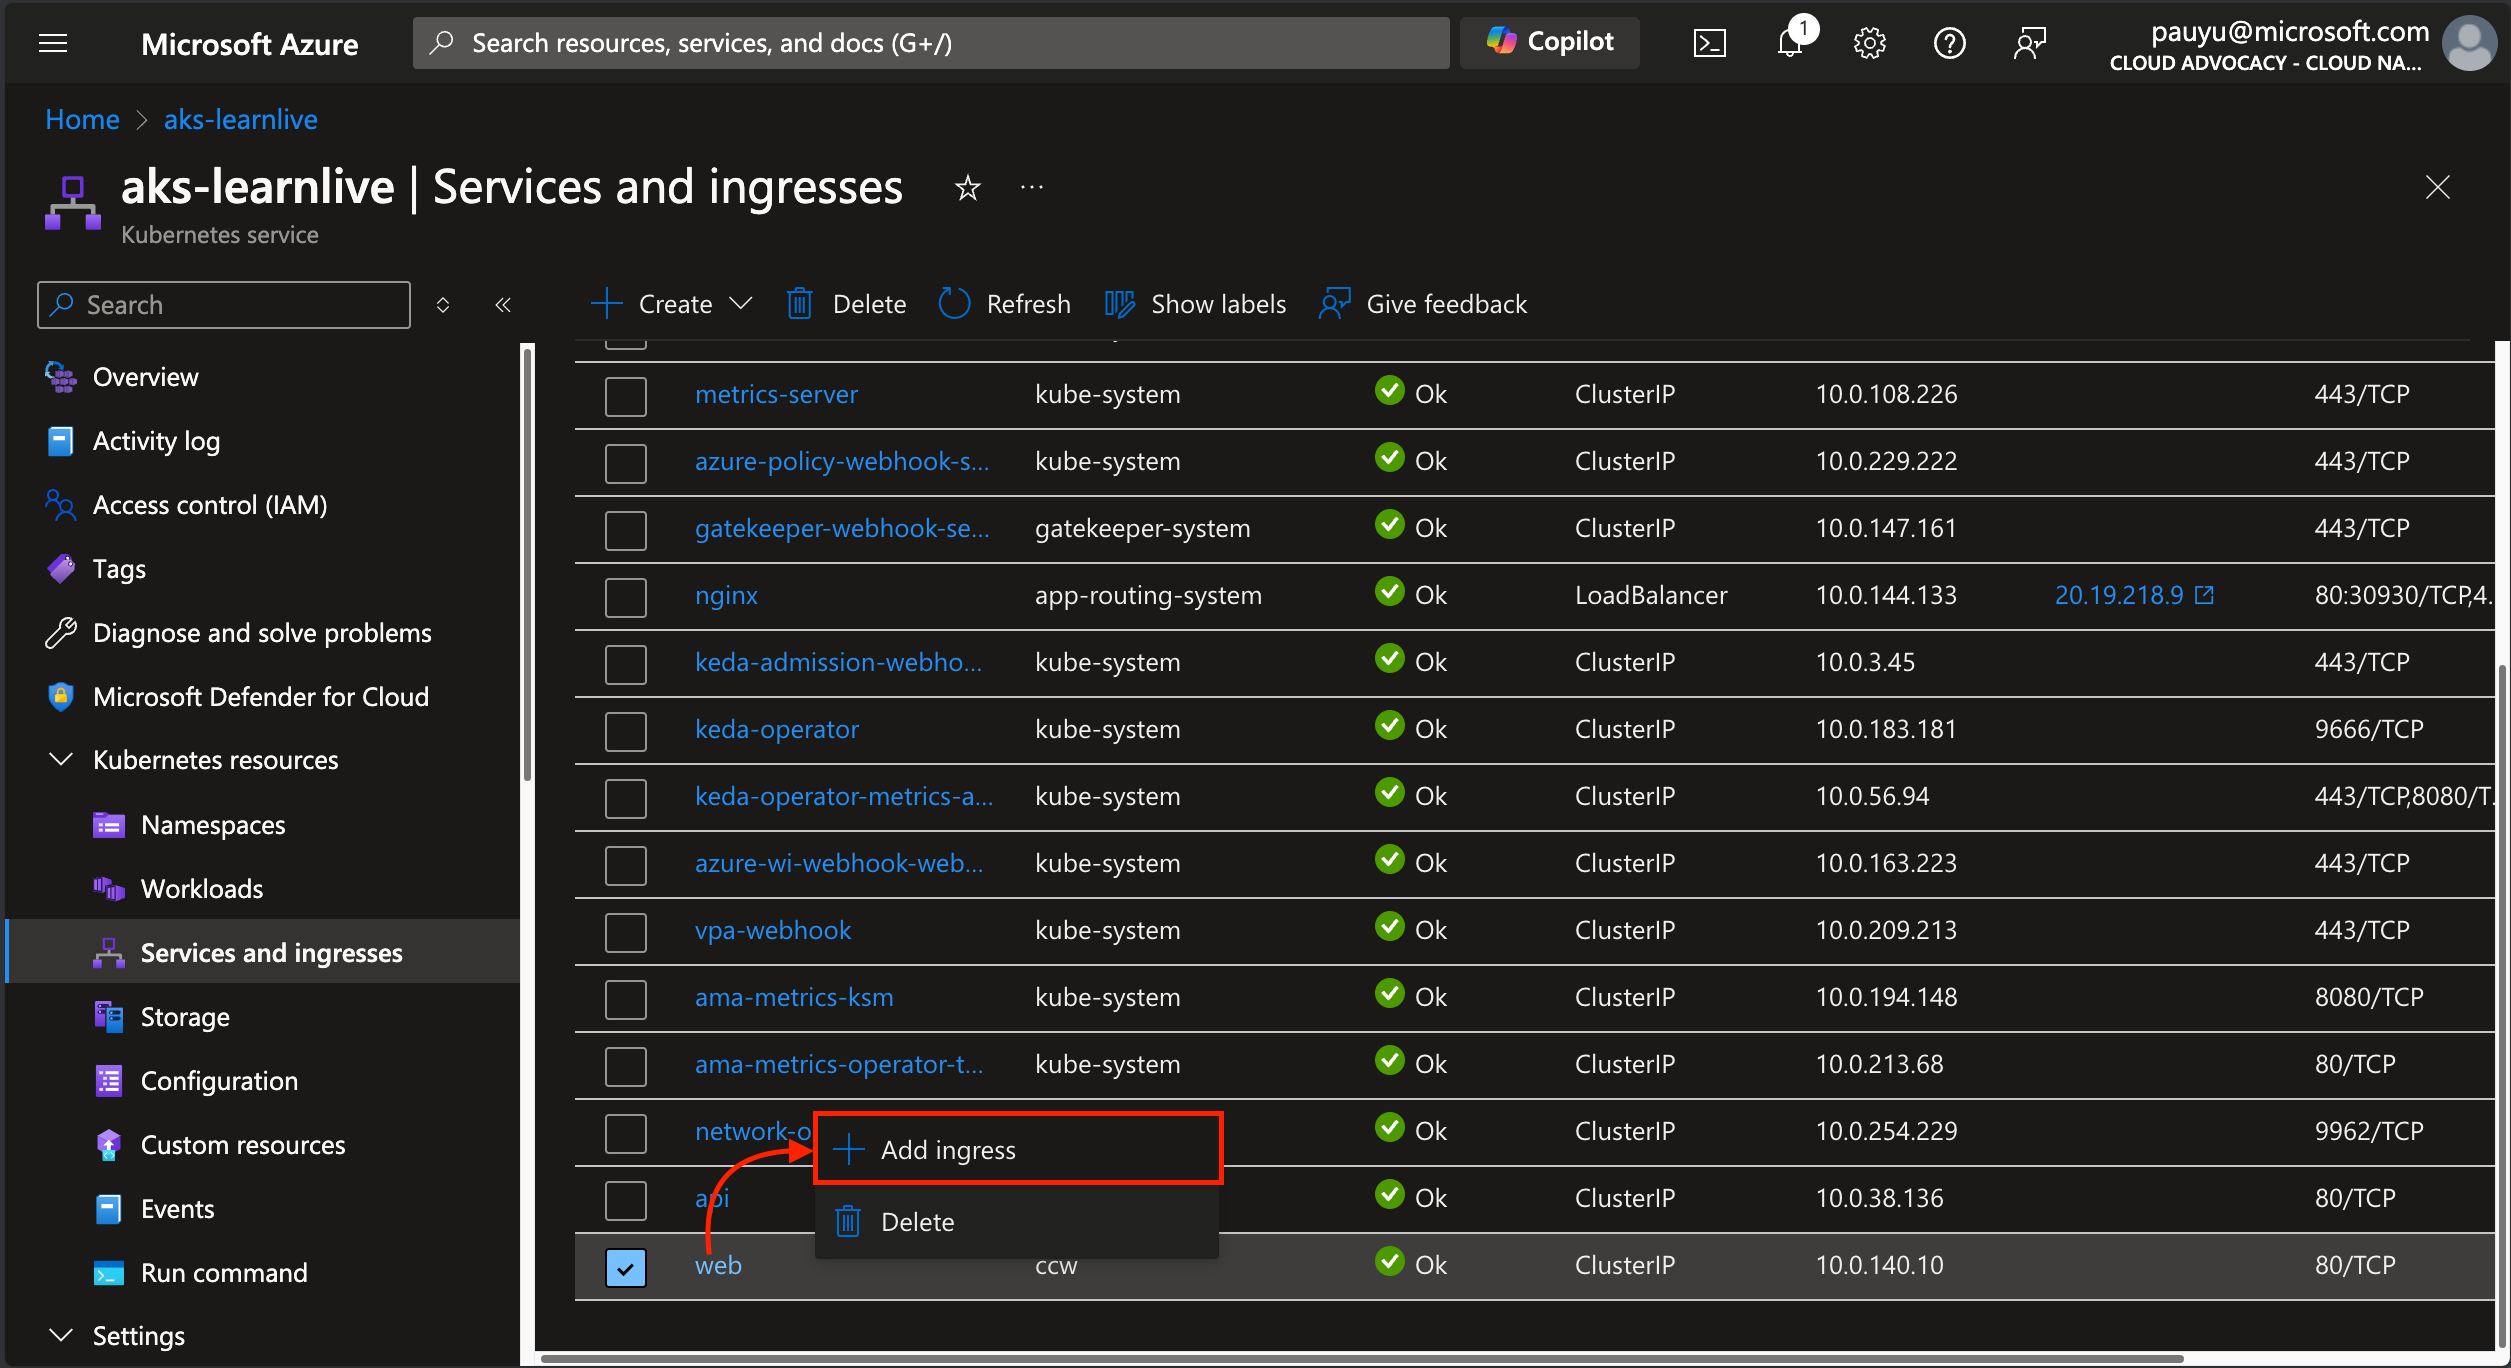Collapse the sidebar with double chevron
This screenshot has height=1368, width=2511.
(503, 304)
